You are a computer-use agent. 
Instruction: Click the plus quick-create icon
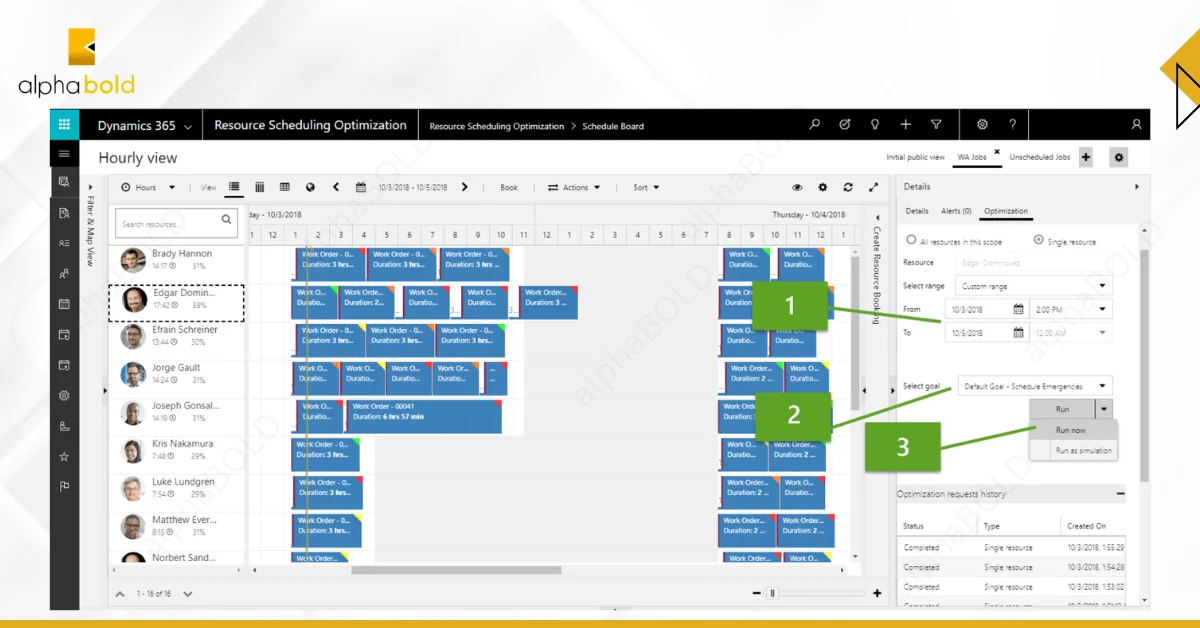[x=905, y=125]
